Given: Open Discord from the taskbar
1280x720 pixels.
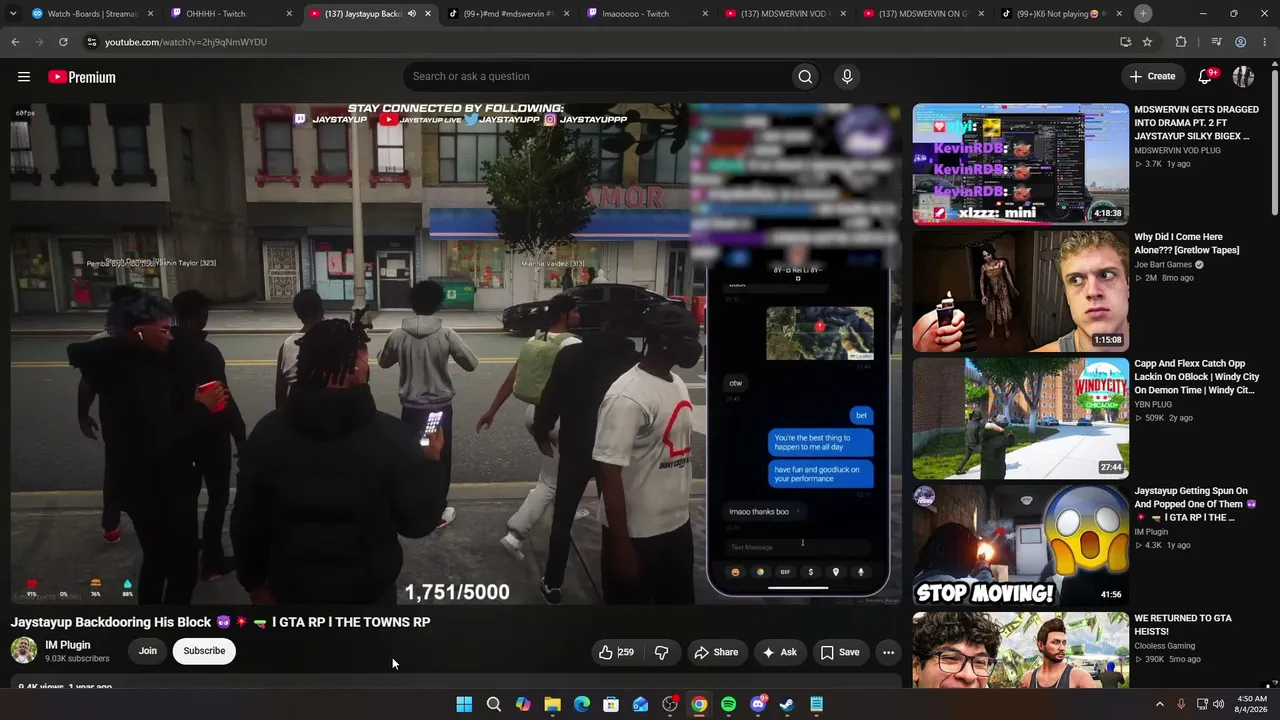Looking at the screenshot, I should pyautogui.click(x=758, y=704).
